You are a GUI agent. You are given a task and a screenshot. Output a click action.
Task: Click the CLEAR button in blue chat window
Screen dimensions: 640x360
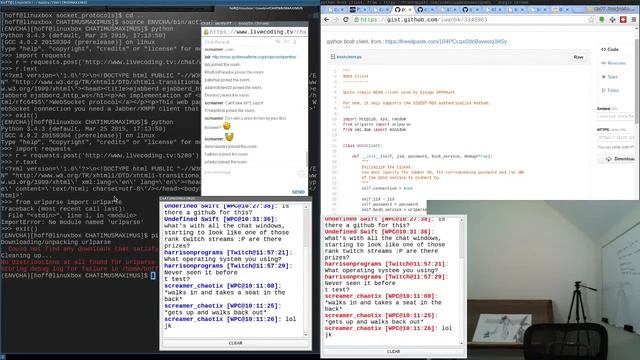click(x=236, y=343)
